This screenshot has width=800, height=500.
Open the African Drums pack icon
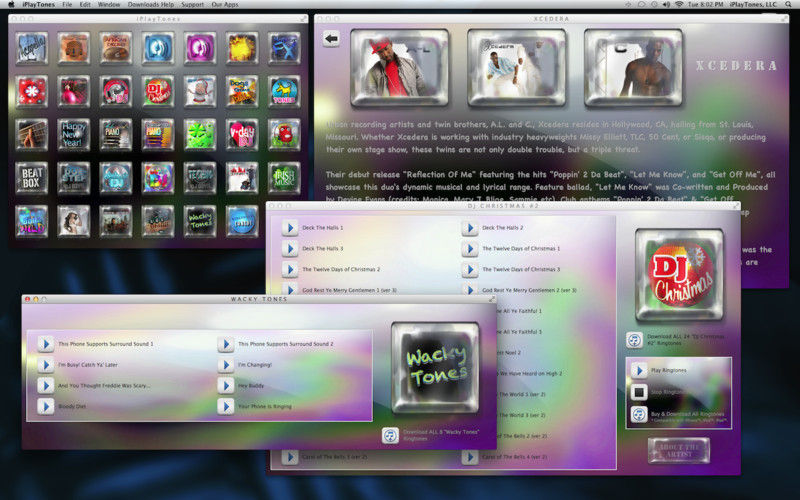pos(116,48)
